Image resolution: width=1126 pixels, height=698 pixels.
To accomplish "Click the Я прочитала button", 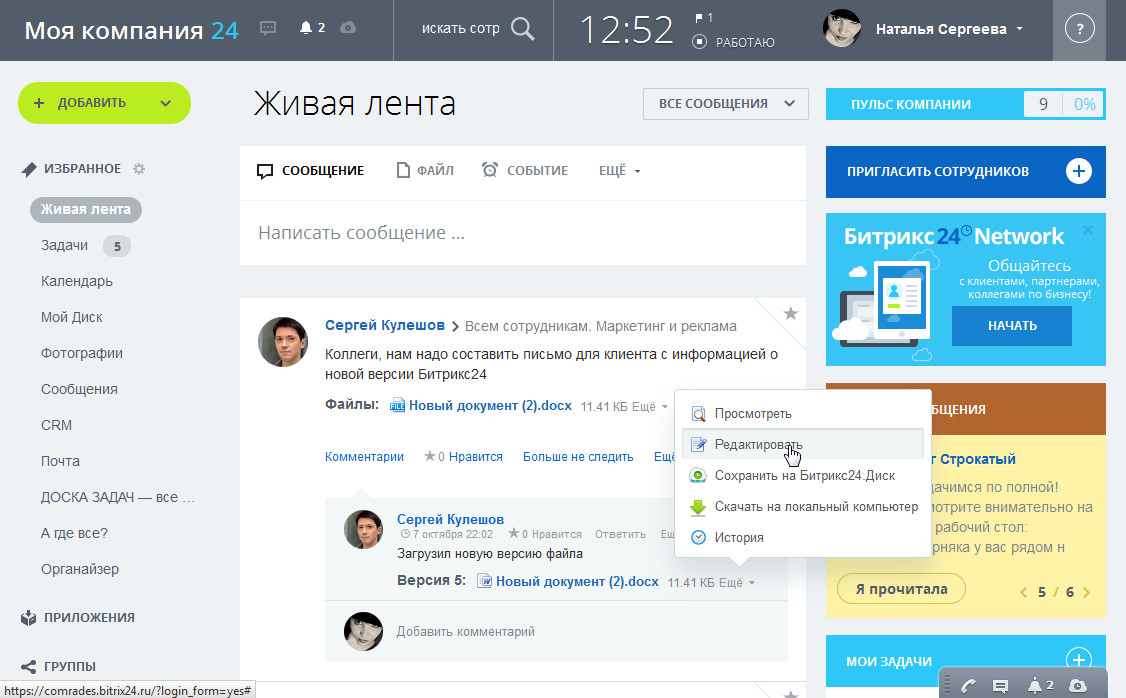I will point(901,589).
